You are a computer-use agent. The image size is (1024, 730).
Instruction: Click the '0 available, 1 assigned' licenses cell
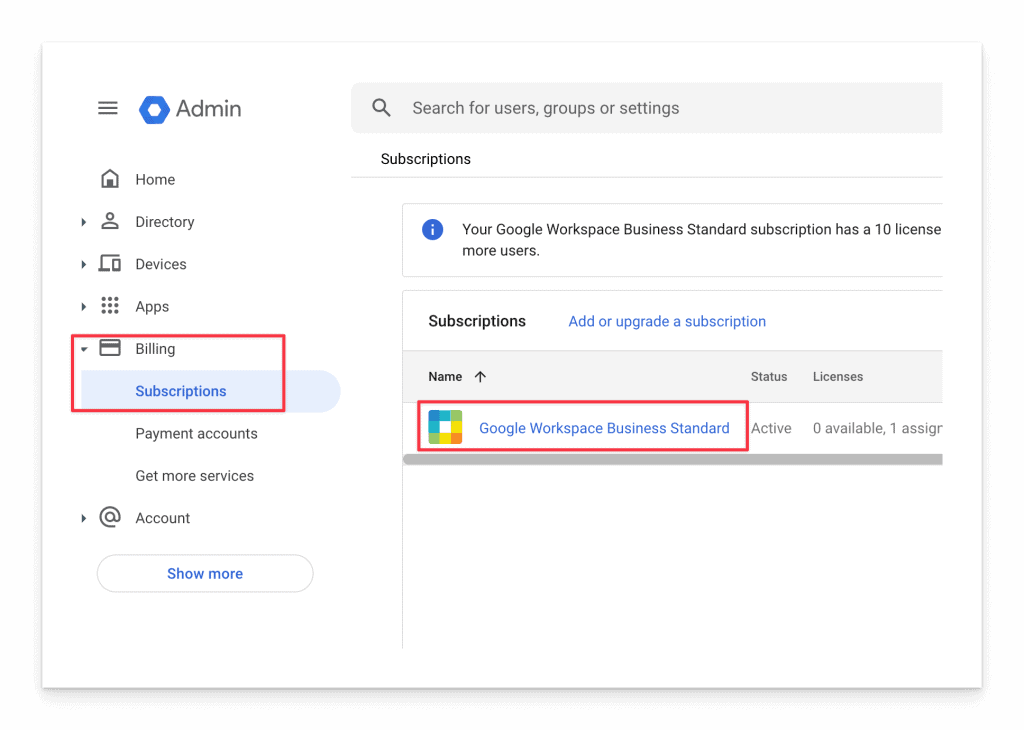click(877, 428)
